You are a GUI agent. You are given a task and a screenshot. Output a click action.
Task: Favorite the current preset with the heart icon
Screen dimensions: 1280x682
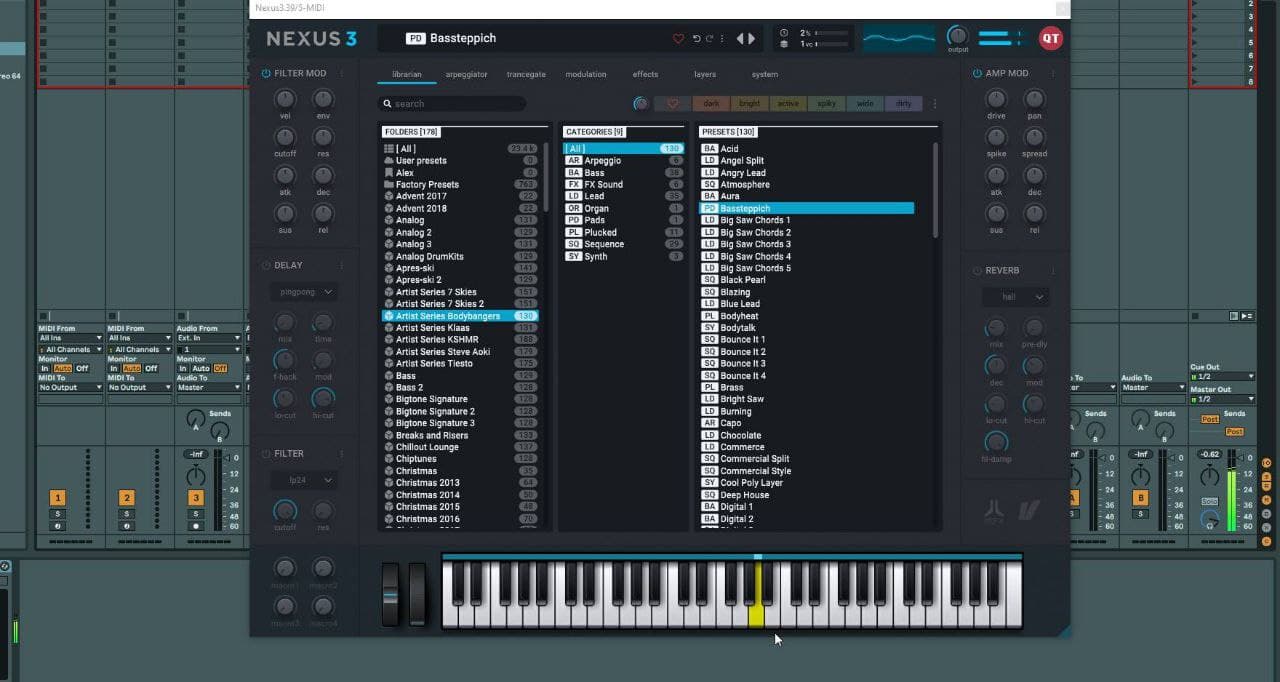tap(678, 39)
